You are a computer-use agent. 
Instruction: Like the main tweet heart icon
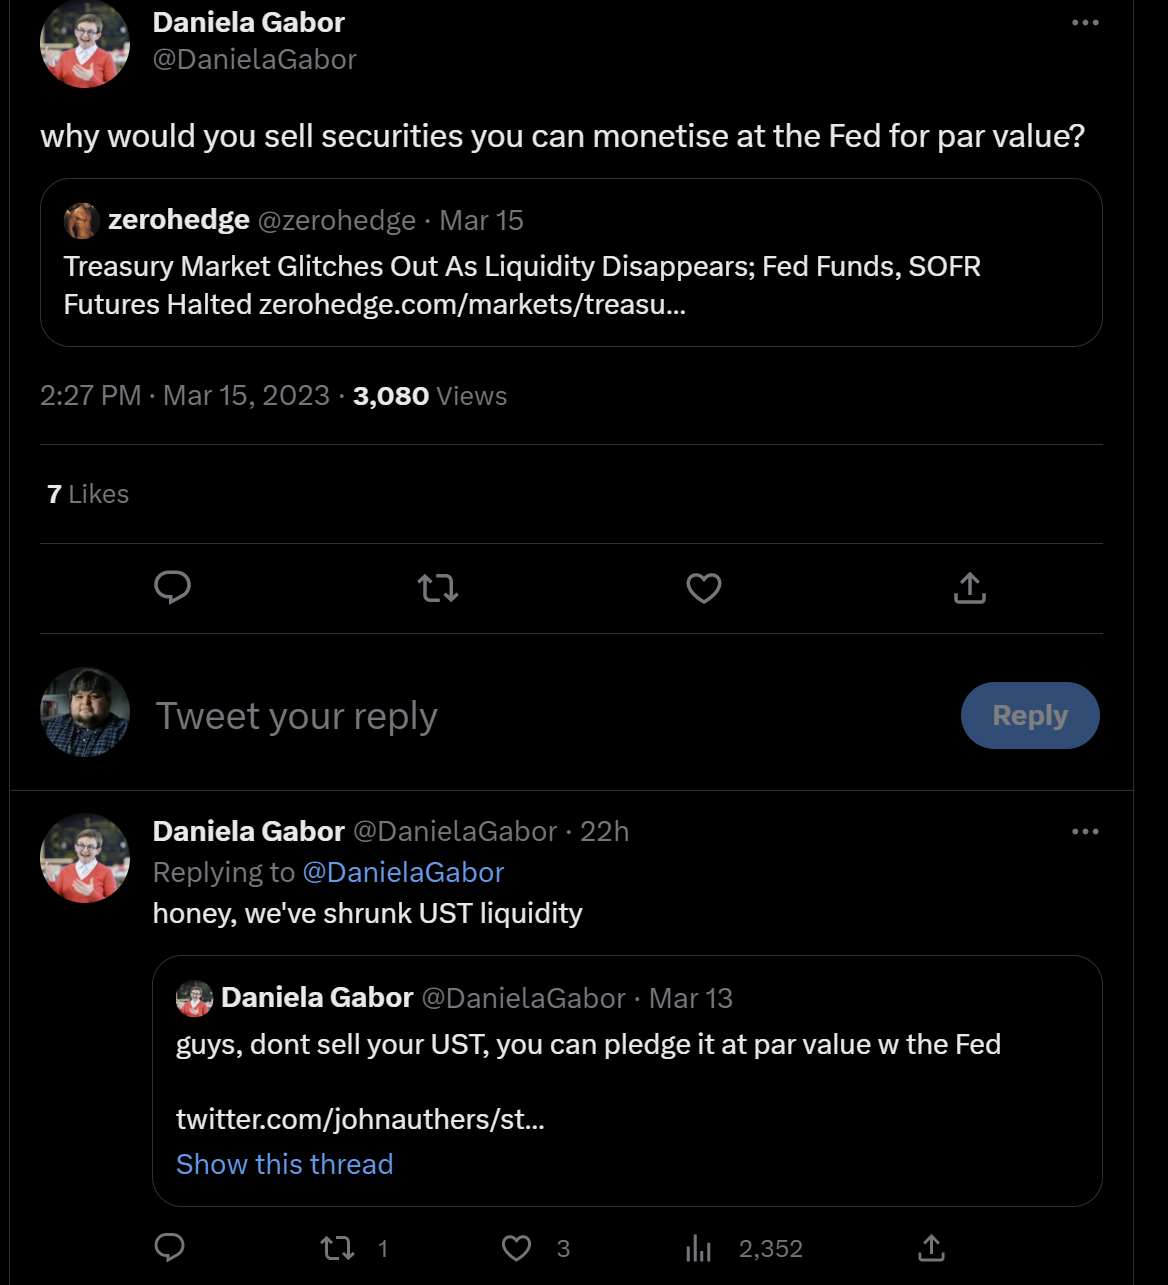tap(704, 588)
